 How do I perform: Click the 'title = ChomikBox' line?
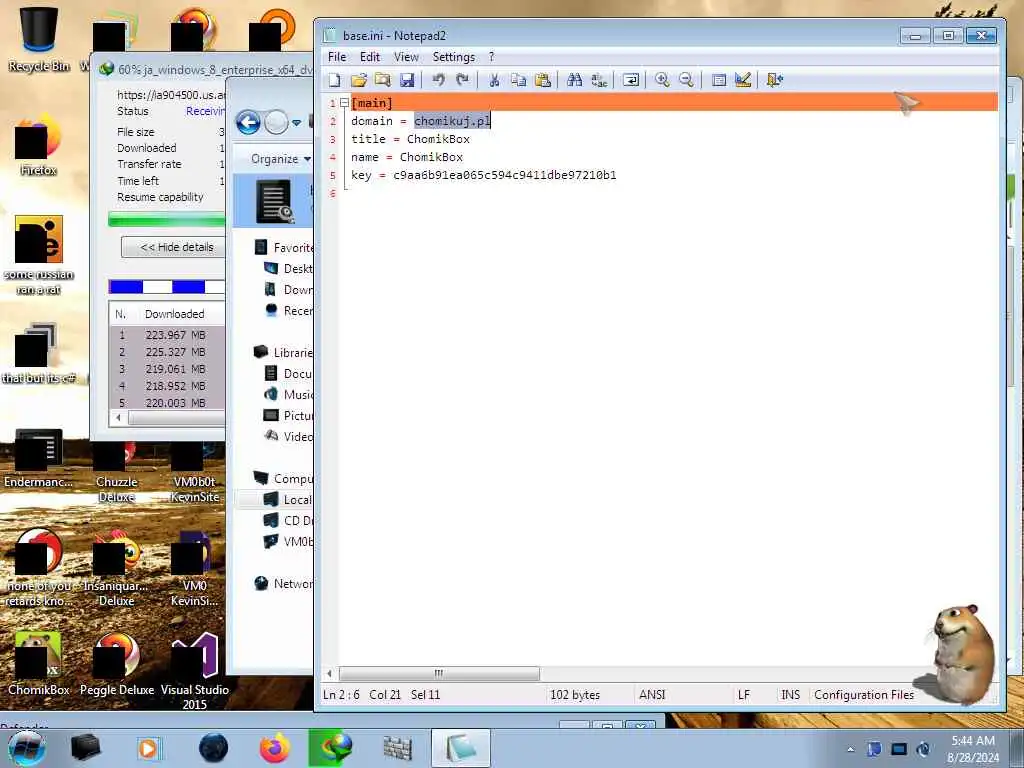click(x=410, y=139)
